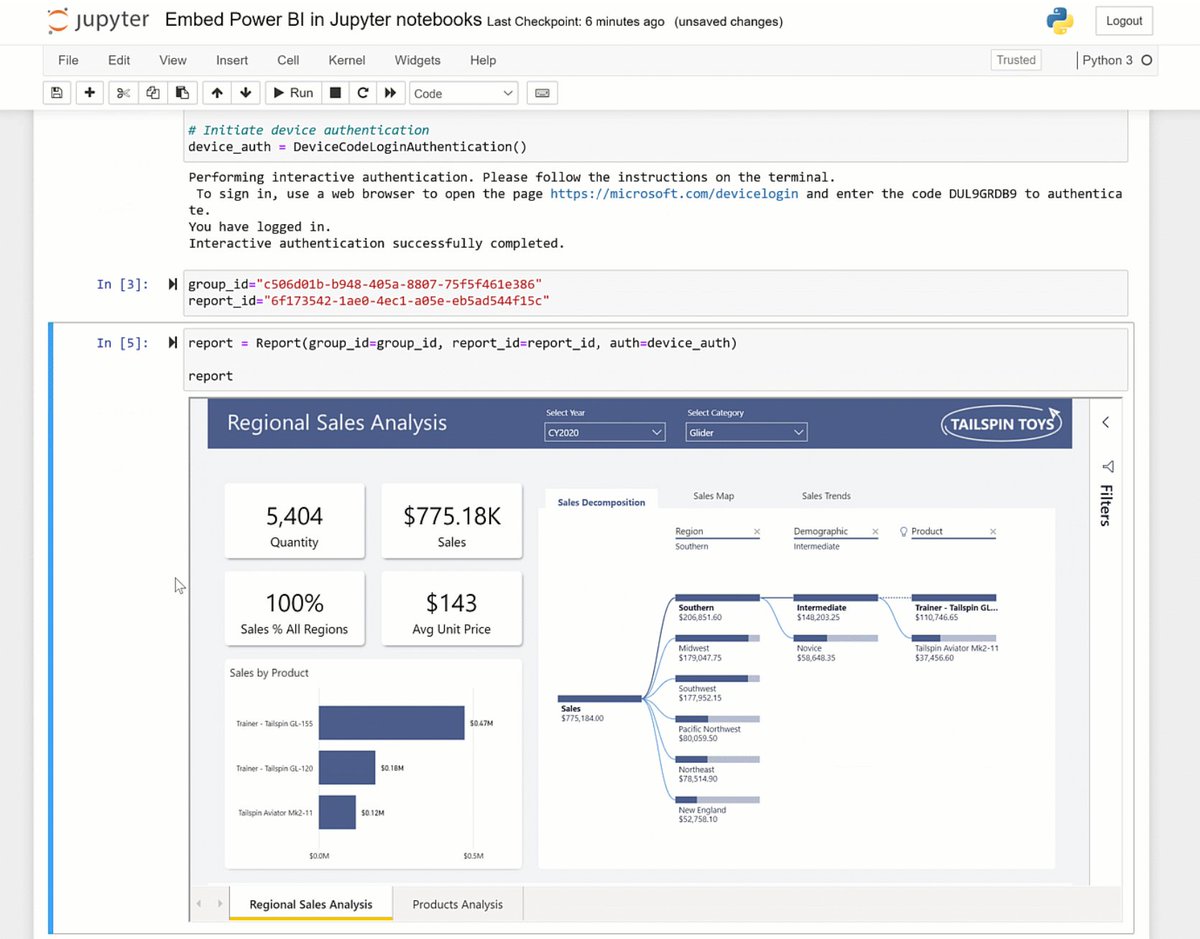Open the Regional Sales Analysis page tab

click(311, 904)
